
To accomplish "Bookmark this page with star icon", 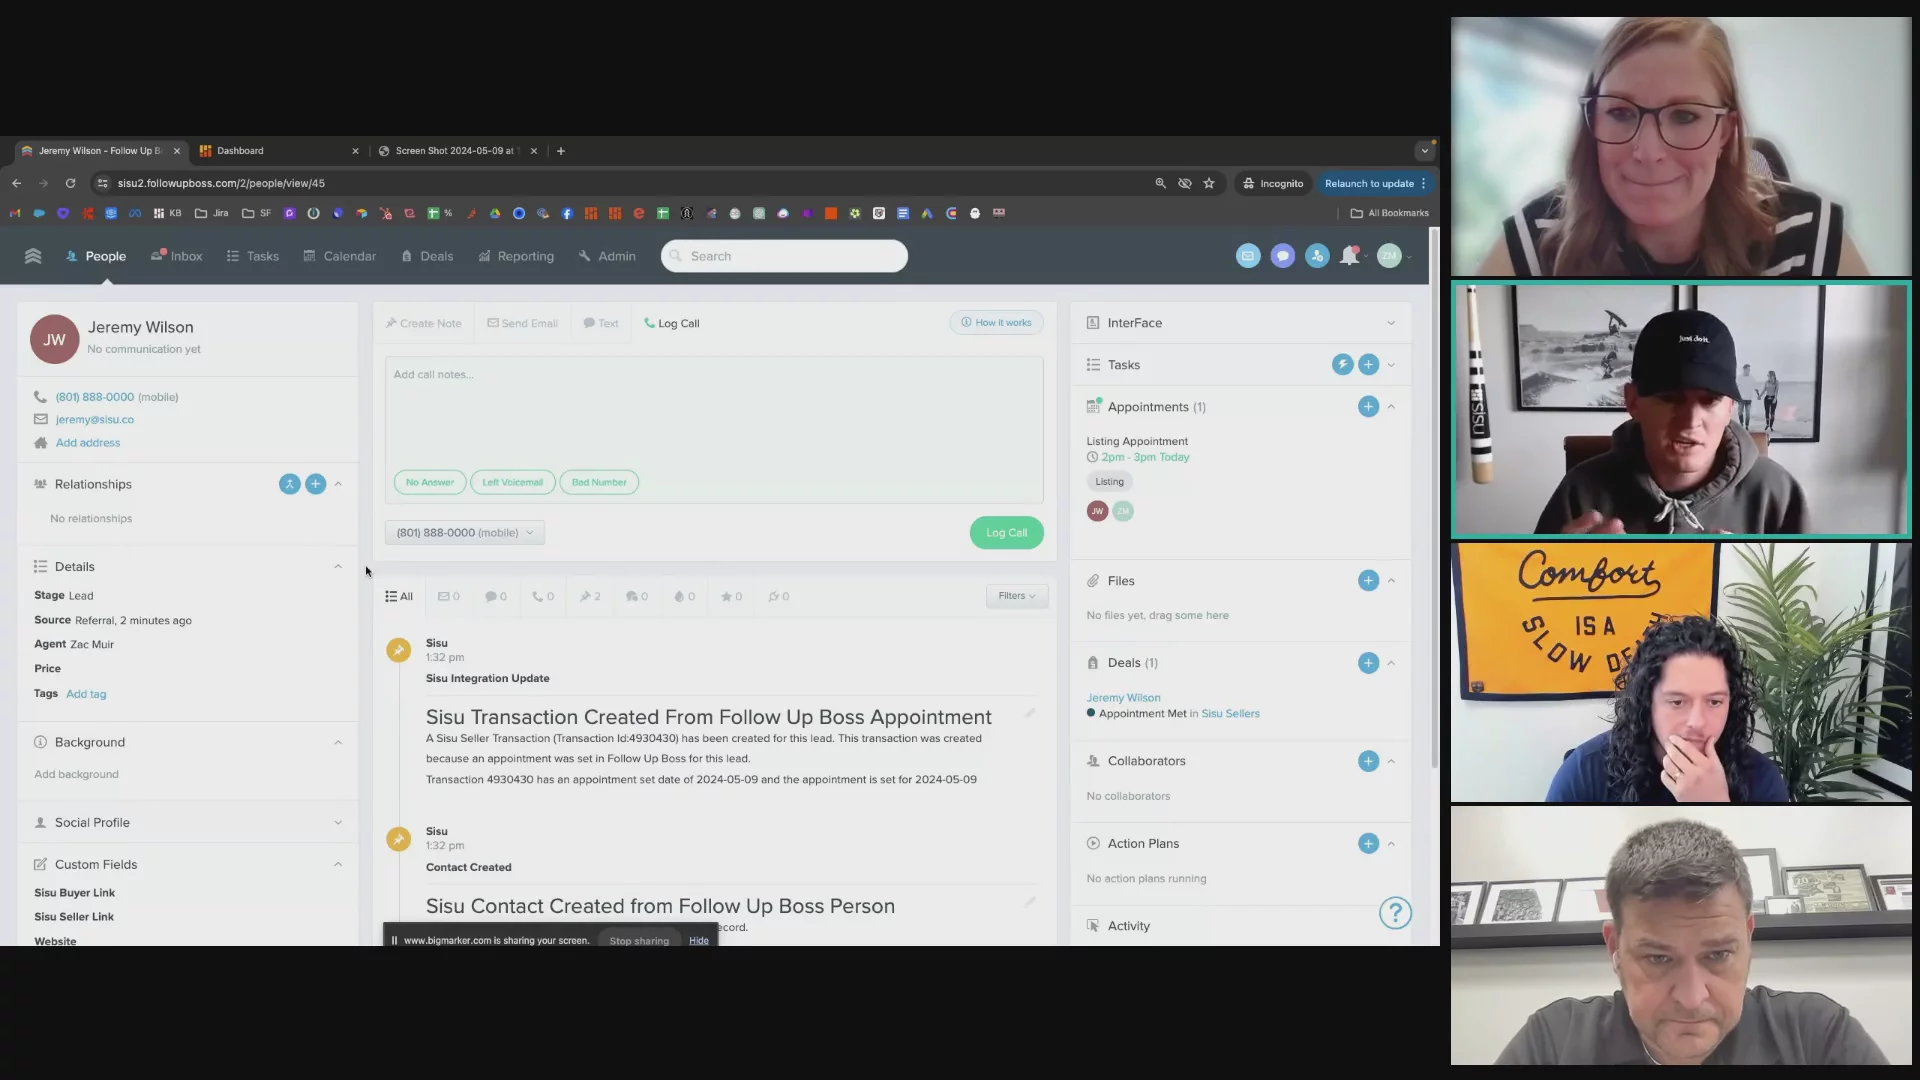I will (x=1209, y=184).
